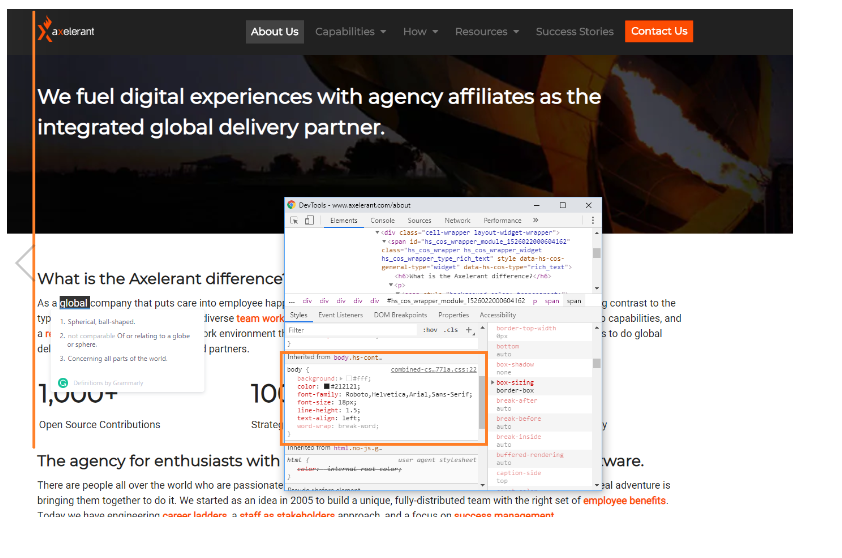Expand the box-sizing computed property
The width and height of the screenshot is (842, 558).
[x=493, y=382]
